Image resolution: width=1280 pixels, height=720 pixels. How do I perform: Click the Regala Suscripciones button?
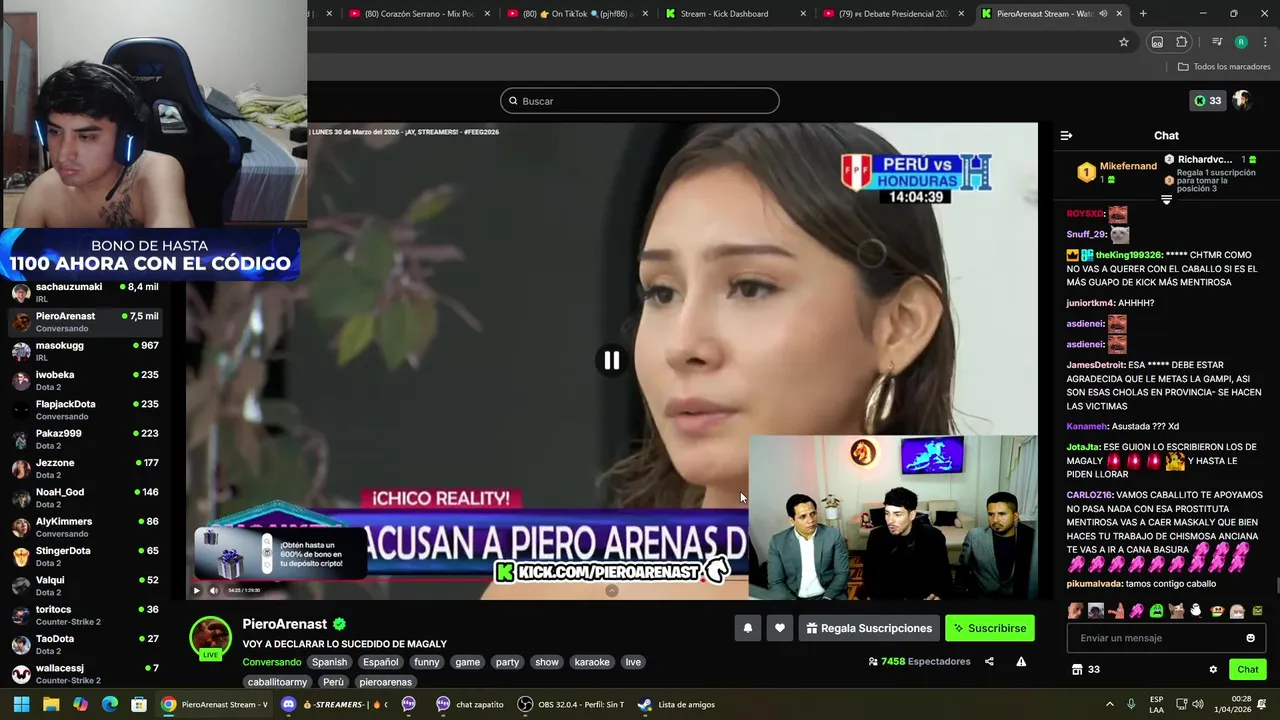[869, 628]
